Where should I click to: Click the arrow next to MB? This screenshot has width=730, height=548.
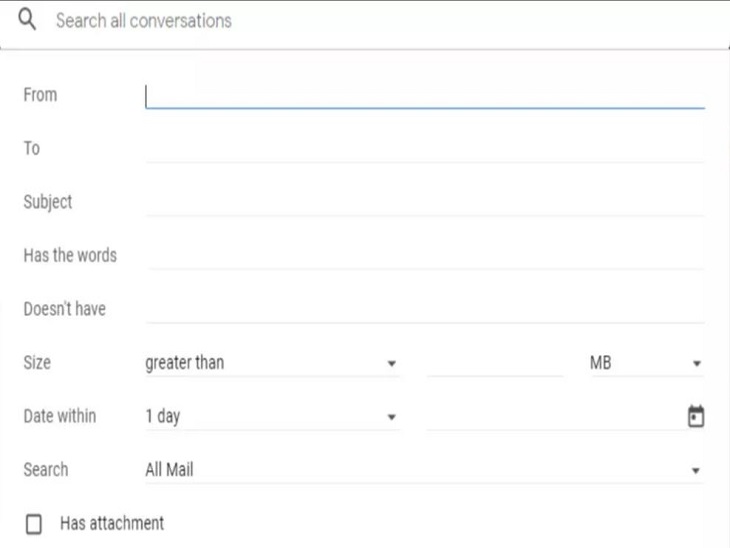click(x=696, y=364)
